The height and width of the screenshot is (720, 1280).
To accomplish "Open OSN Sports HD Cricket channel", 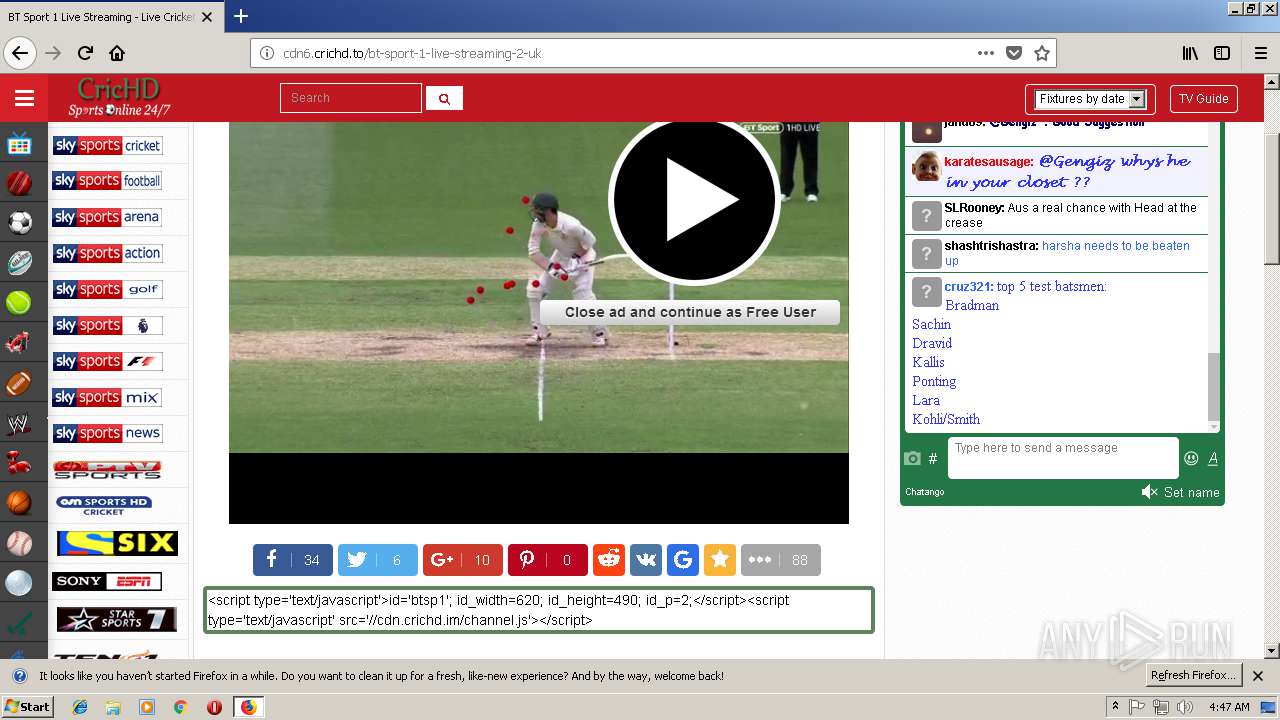I will click(104, 506).
